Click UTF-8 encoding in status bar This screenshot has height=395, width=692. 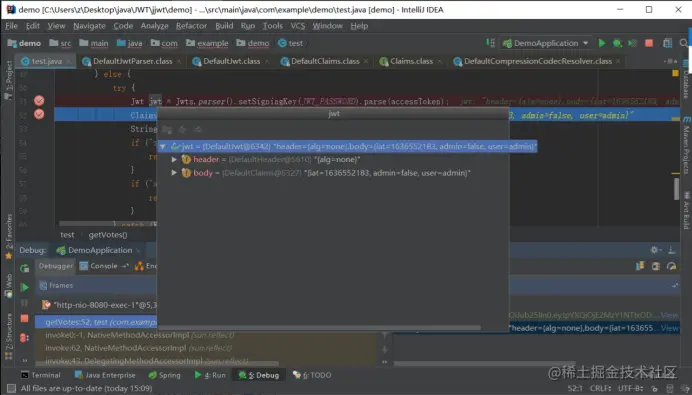(x=631, y=388)
